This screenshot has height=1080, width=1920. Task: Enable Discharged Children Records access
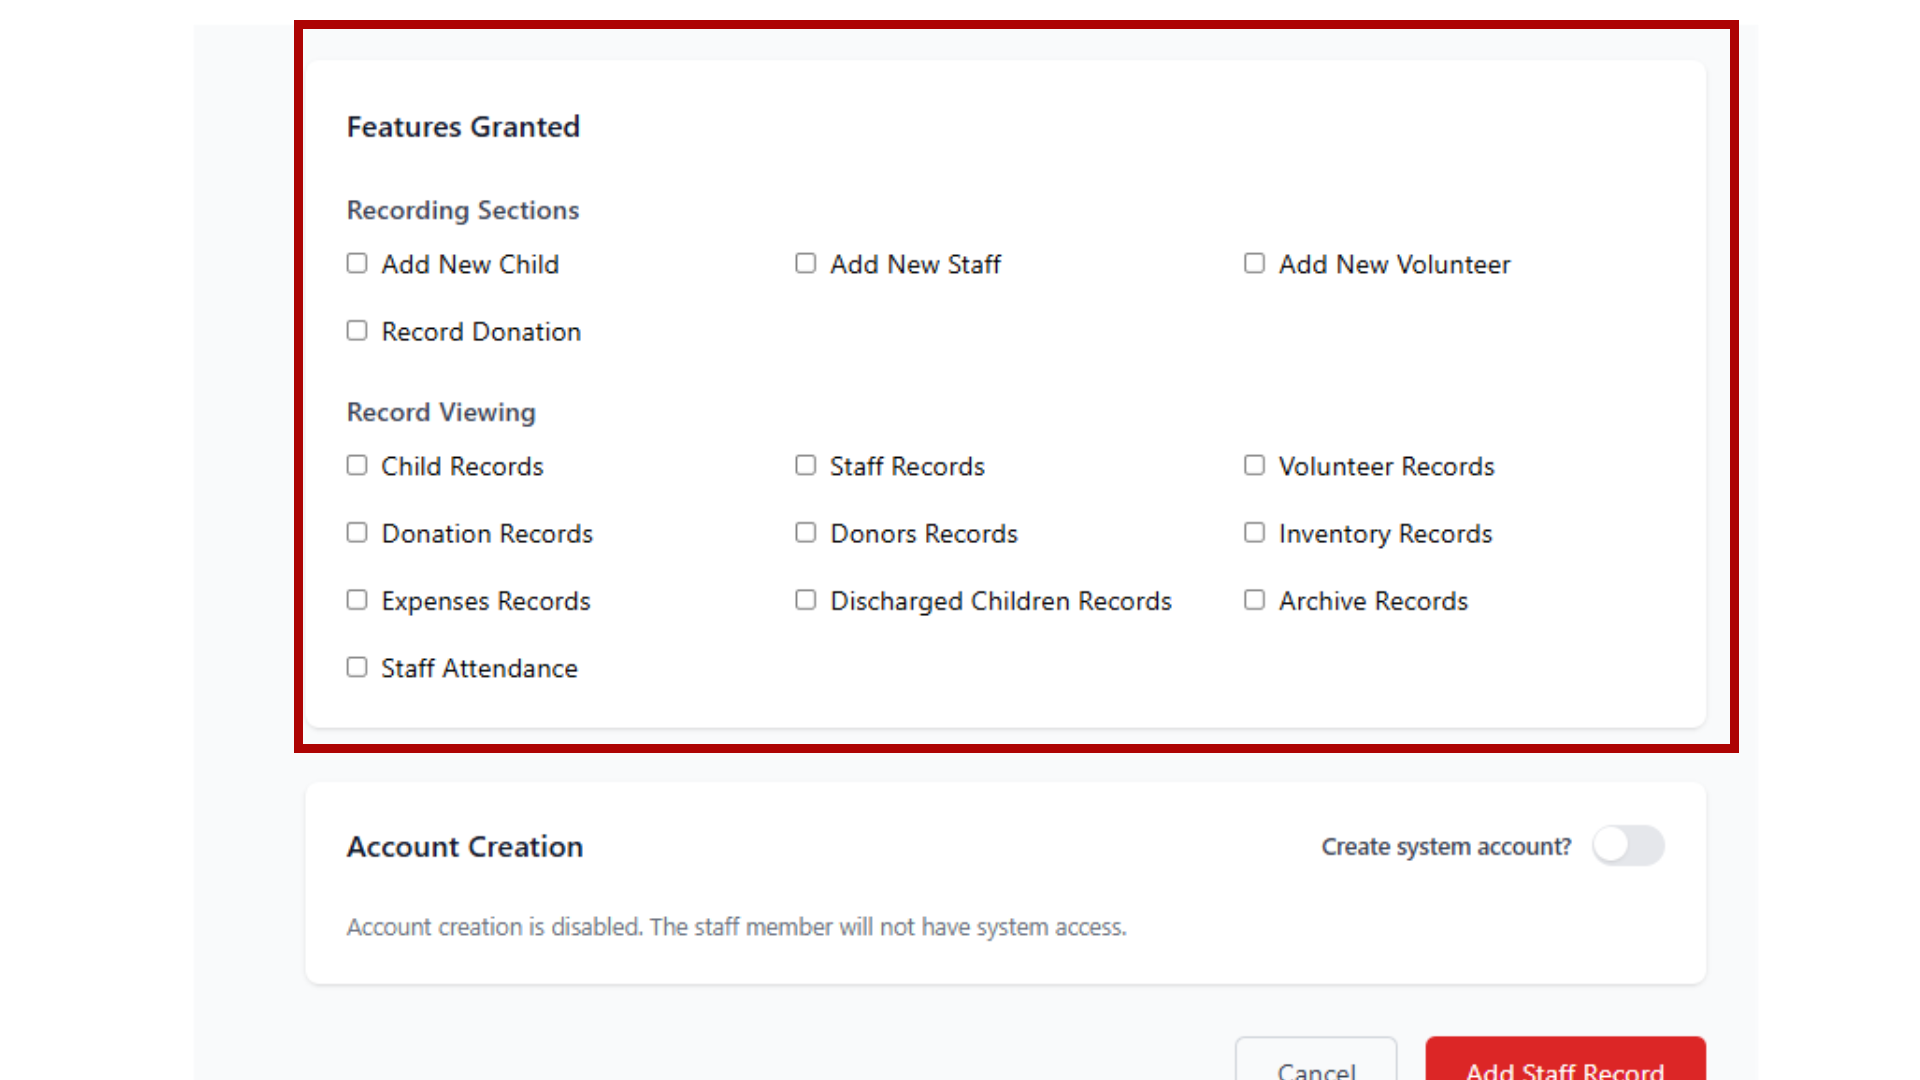806,599
